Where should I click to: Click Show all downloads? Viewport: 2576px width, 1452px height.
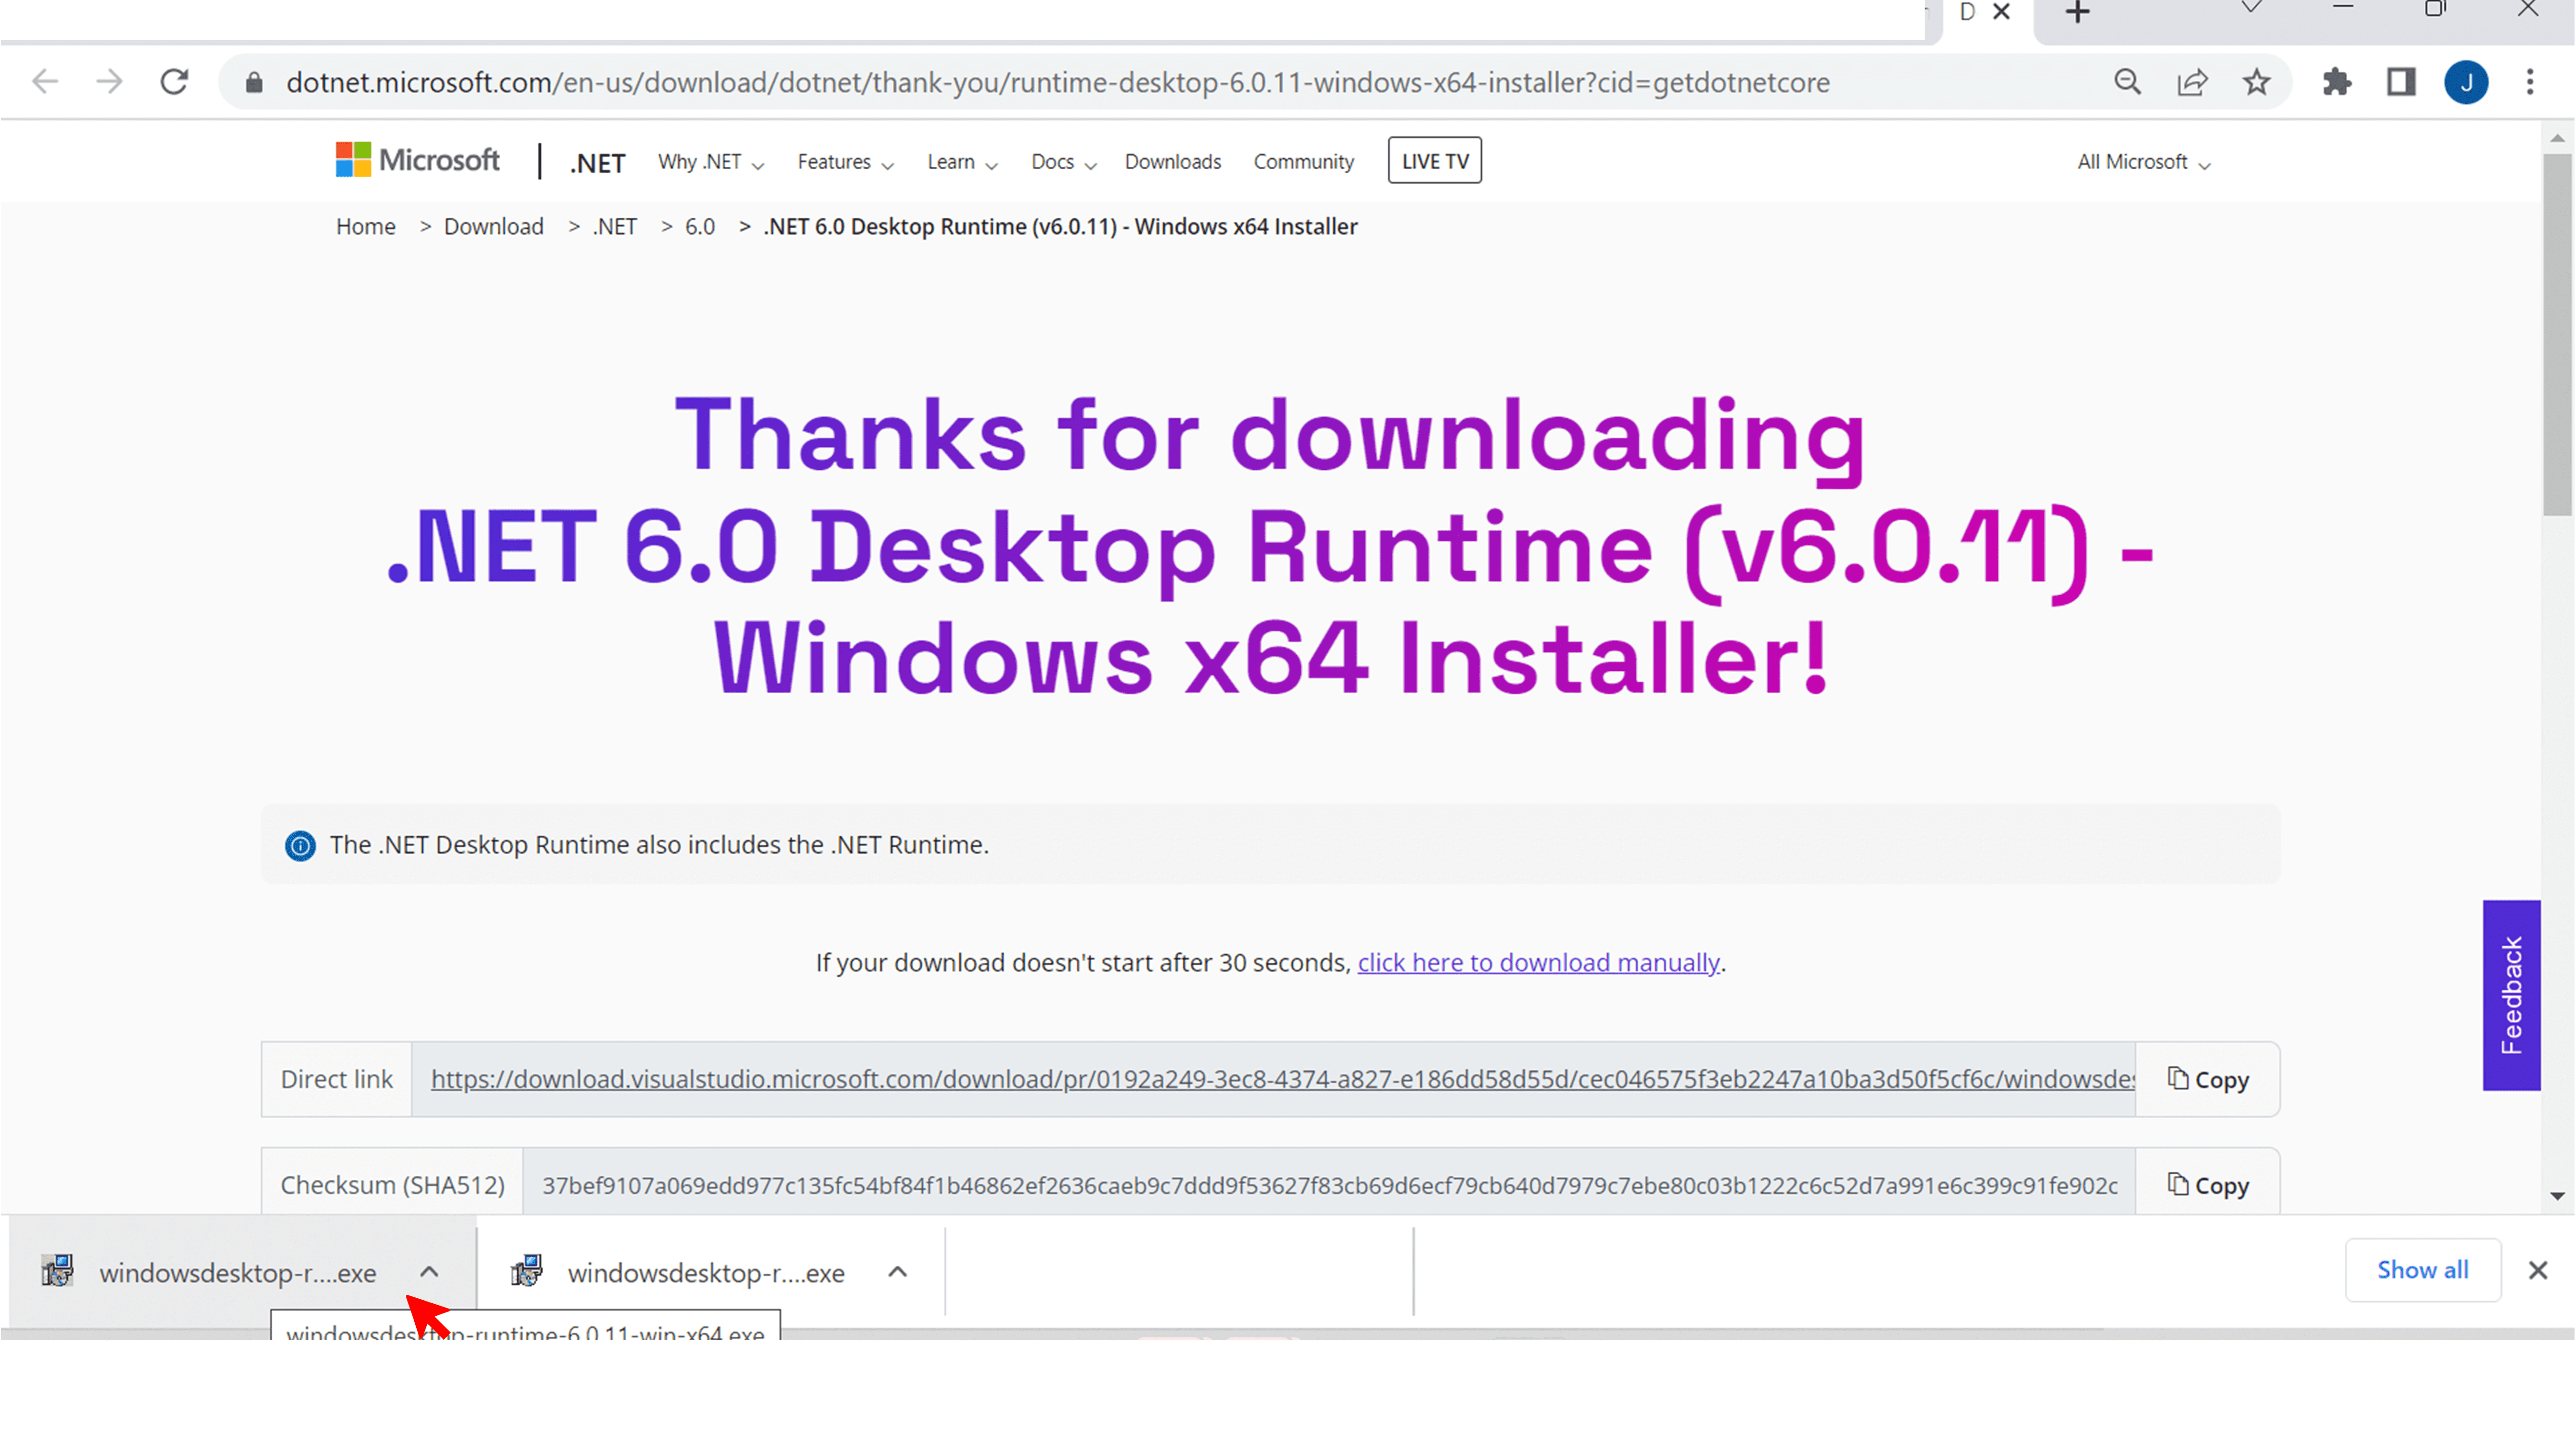pyautogui.click(x=2423, y=1270)
